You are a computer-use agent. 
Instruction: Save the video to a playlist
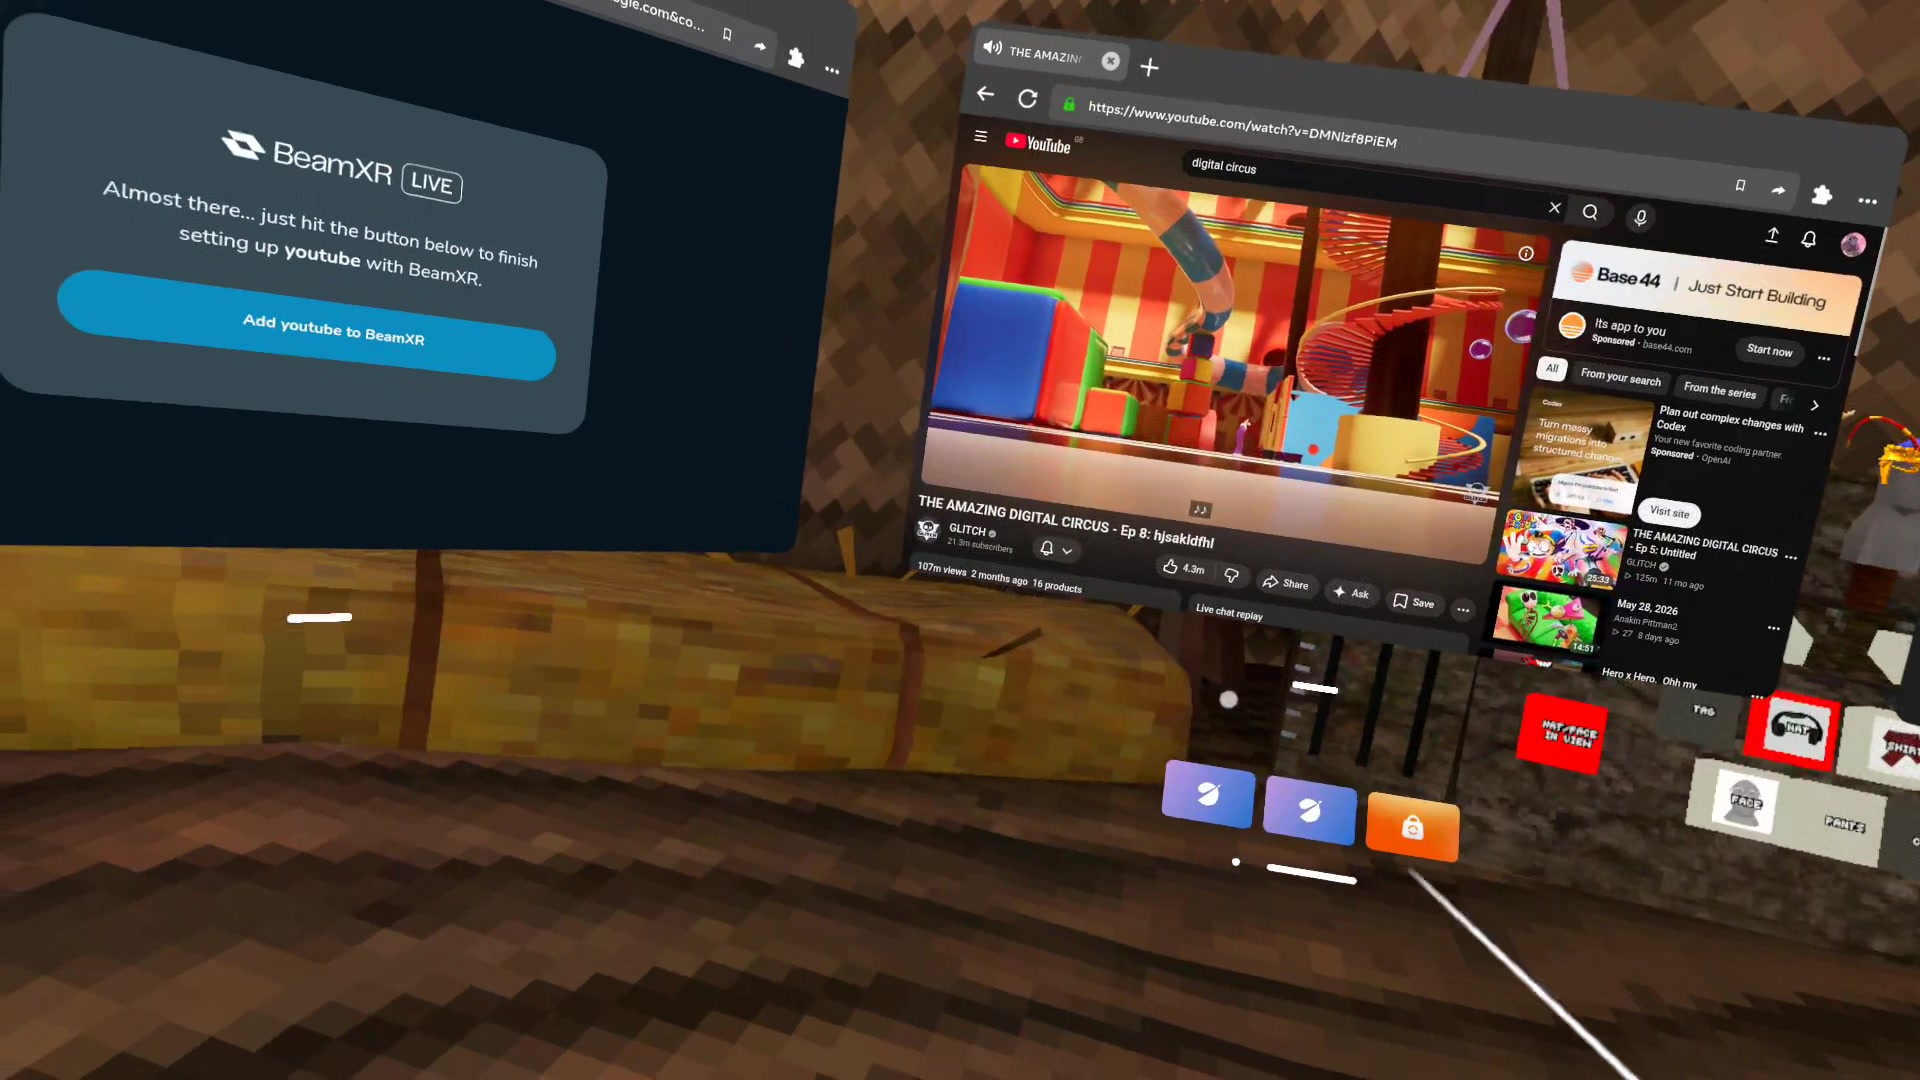pos(1414,602)
